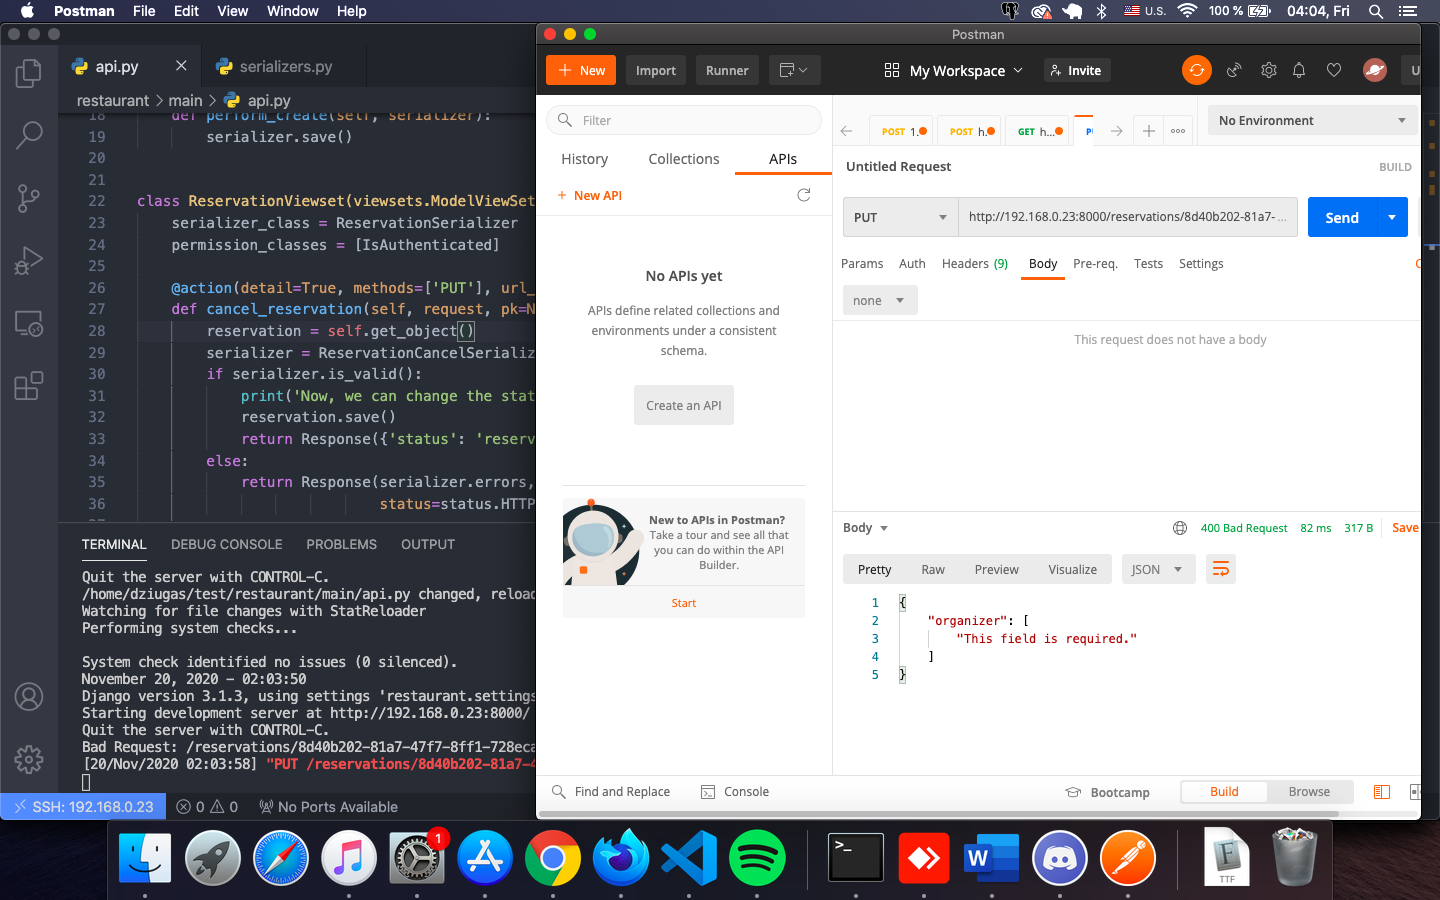Open the VS Code Manage gear menu

[29, 759]
